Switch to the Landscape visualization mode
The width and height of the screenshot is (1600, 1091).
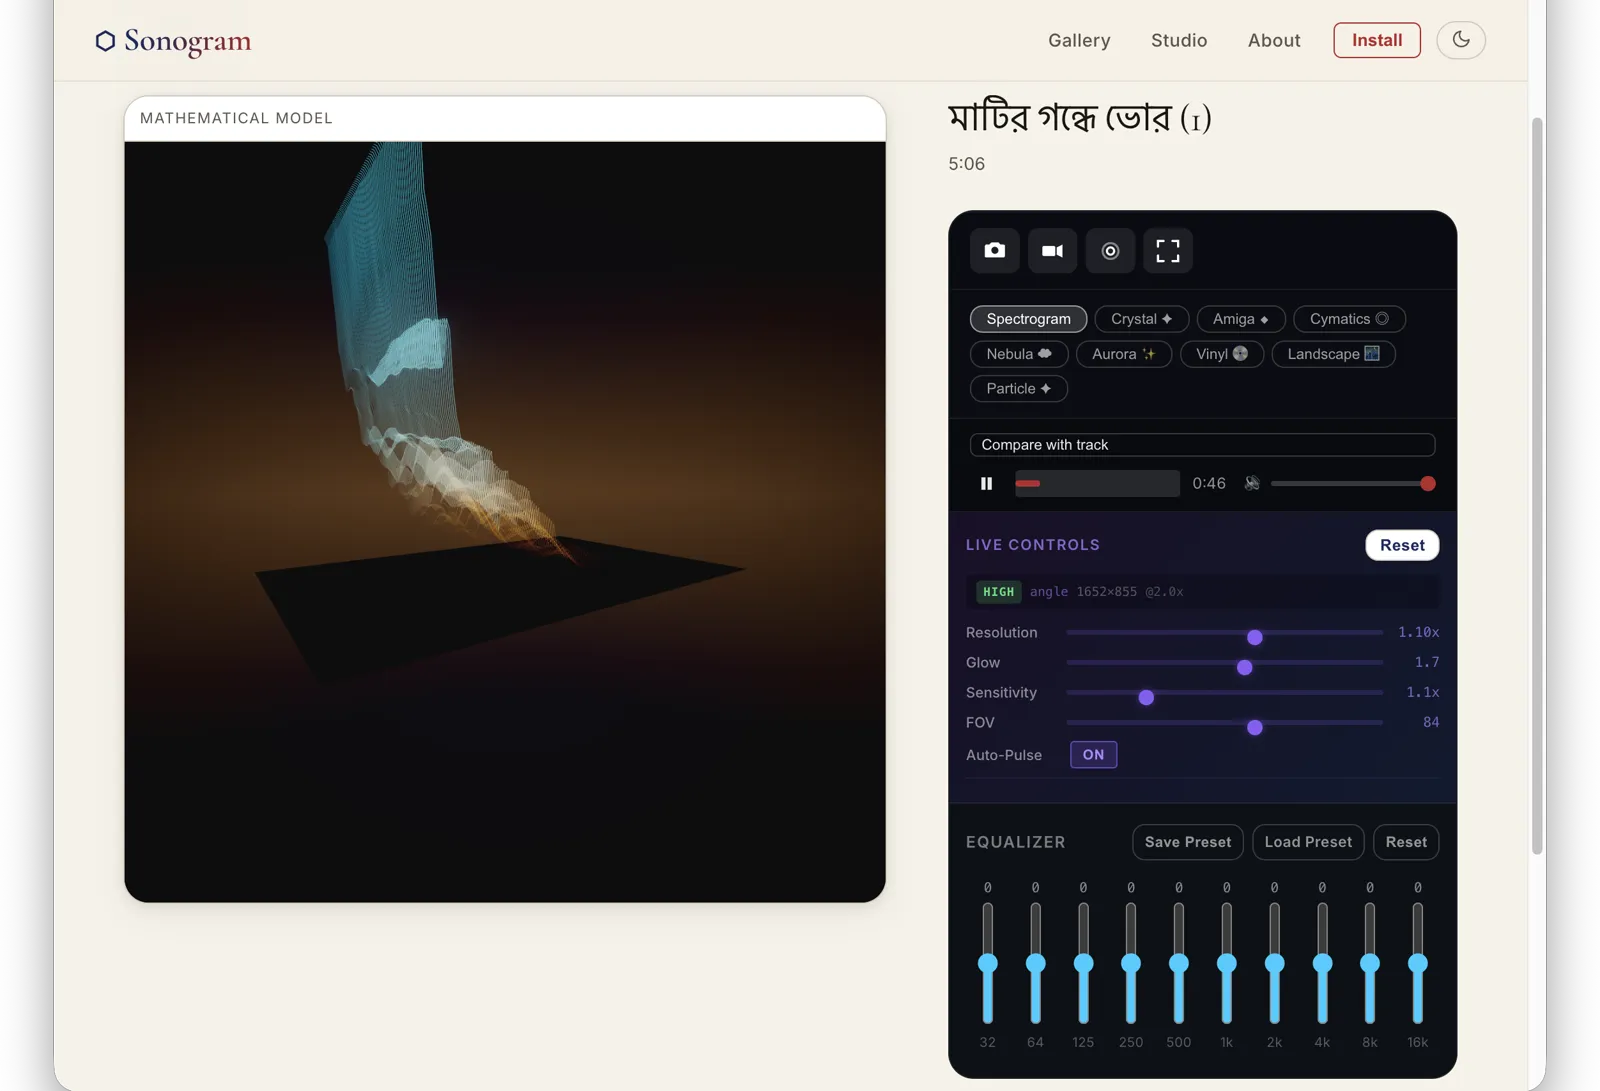pyautogui.click(x=1333, y=354)
